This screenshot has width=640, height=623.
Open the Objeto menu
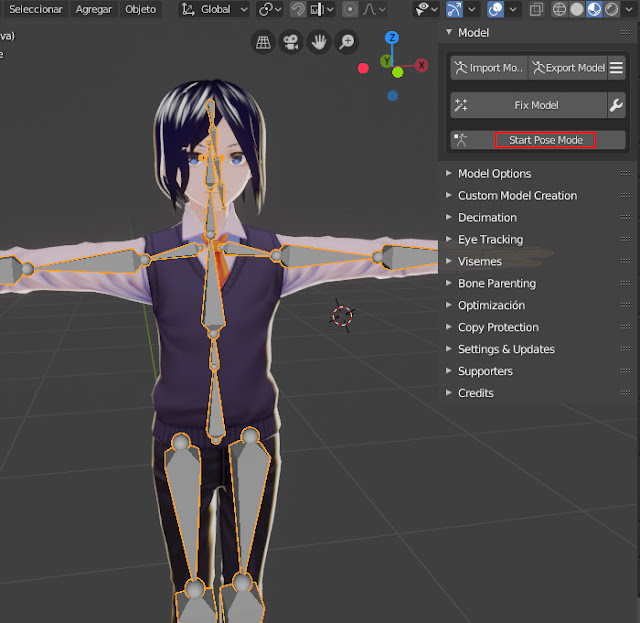pyautogui.click(x=140, y=9)
